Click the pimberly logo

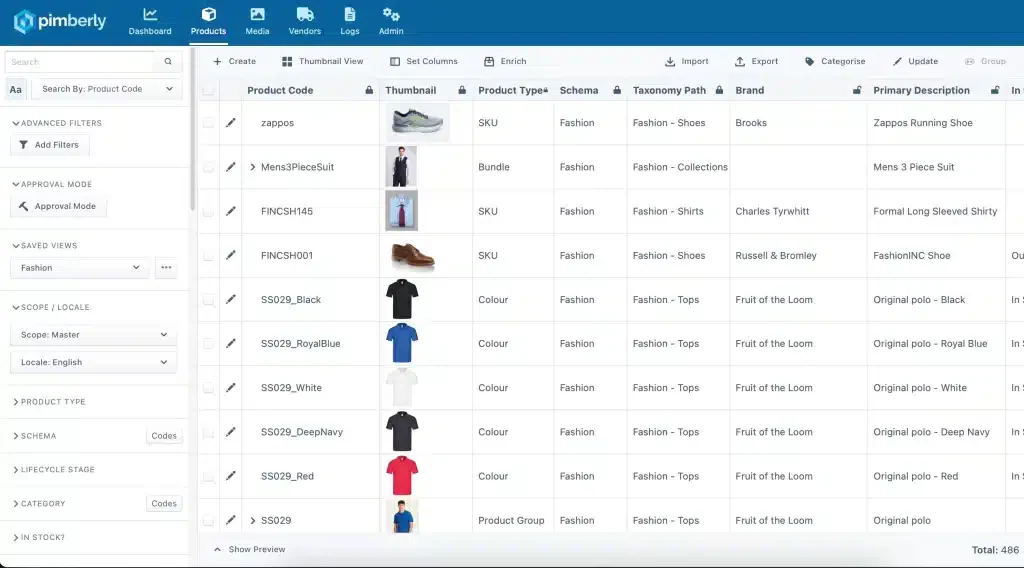(x=59, y=22)
